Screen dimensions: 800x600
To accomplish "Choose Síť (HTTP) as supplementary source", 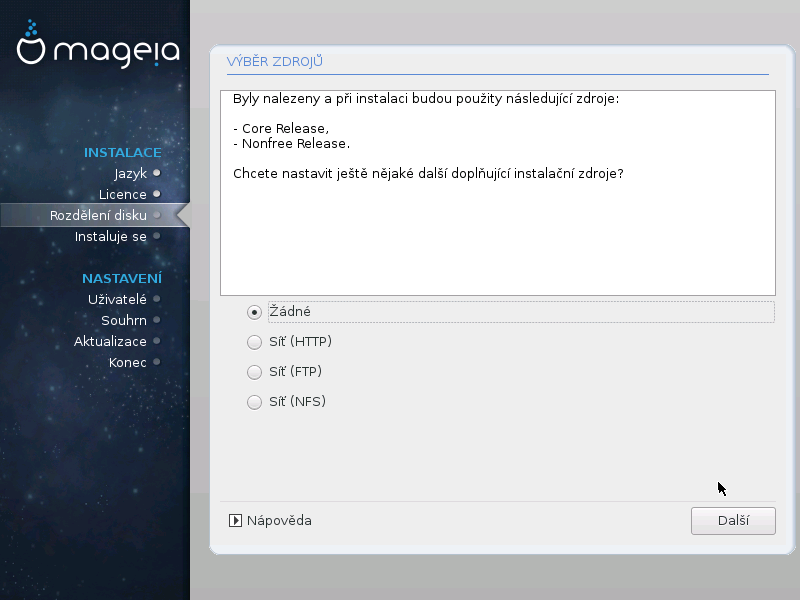I will [x=254, y=342].
